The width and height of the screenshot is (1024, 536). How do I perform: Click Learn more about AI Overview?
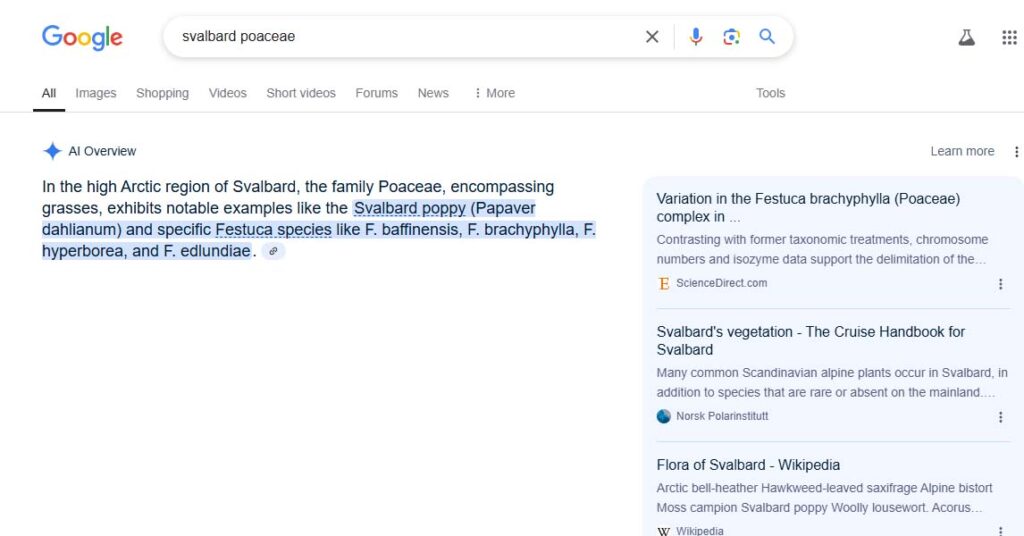[962, 152]
